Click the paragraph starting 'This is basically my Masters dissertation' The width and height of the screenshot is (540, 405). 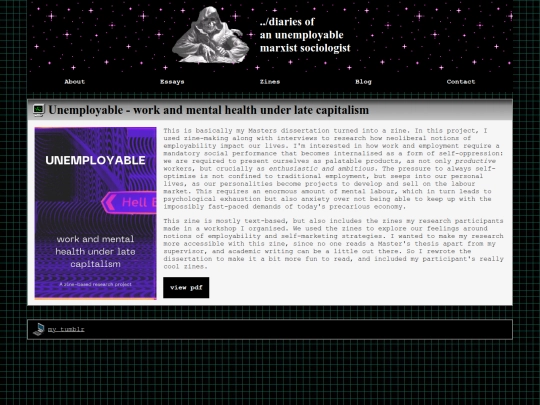pyautogui.click(x=333, y=168)
